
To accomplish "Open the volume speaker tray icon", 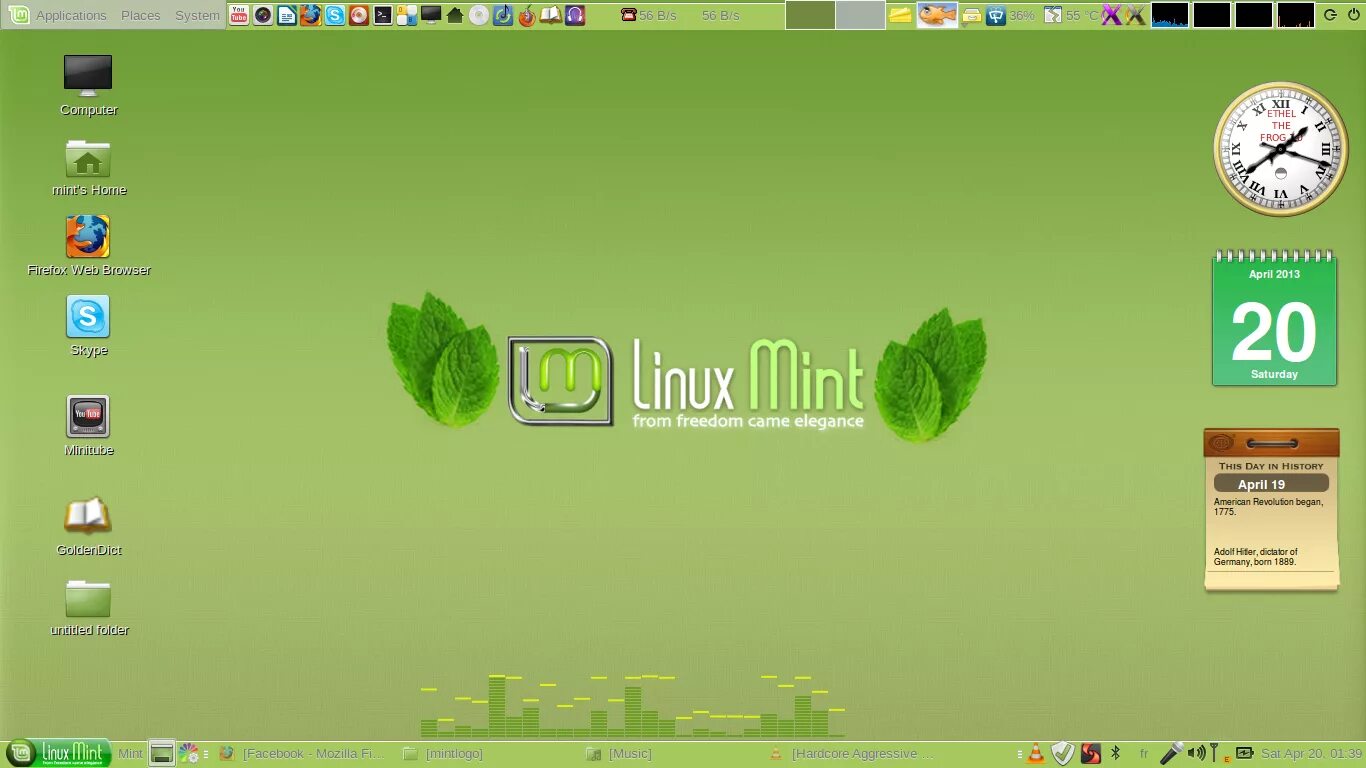I will click(1195, 754).
